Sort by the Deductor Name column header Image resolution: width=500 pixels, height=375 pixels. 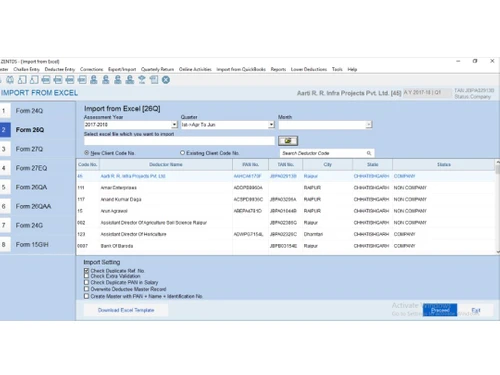pos(166,164)
